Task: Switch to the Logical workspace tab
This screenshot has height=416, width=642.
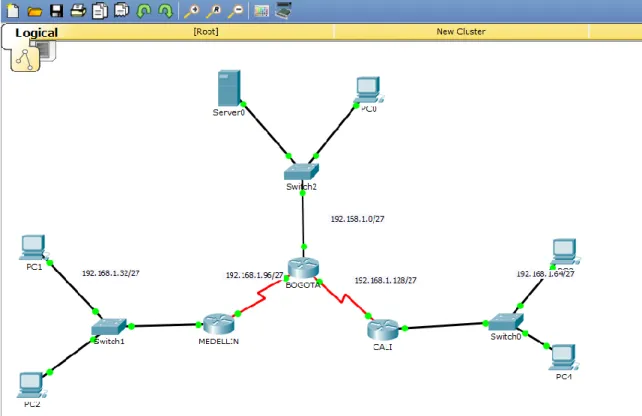Action: click(36, 33)
